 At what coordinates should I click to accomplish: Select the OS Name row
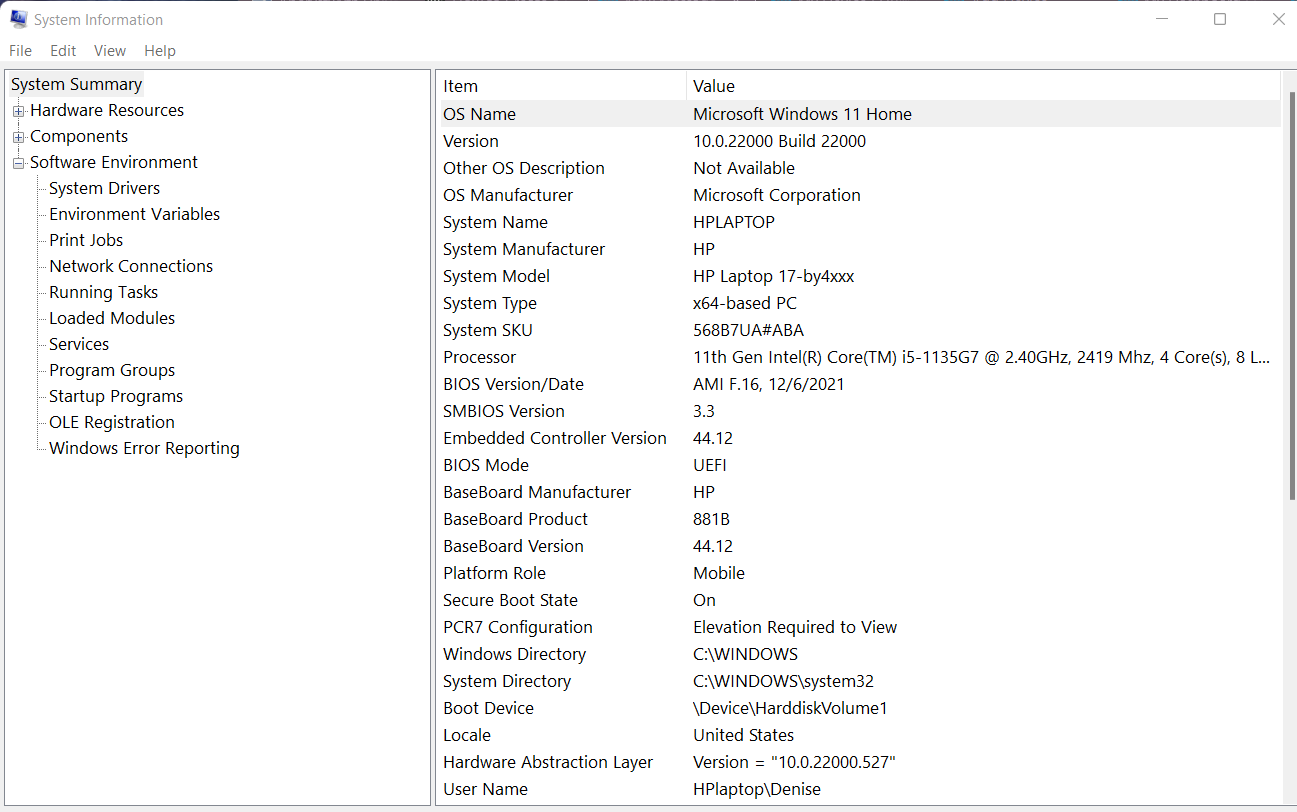860,114
